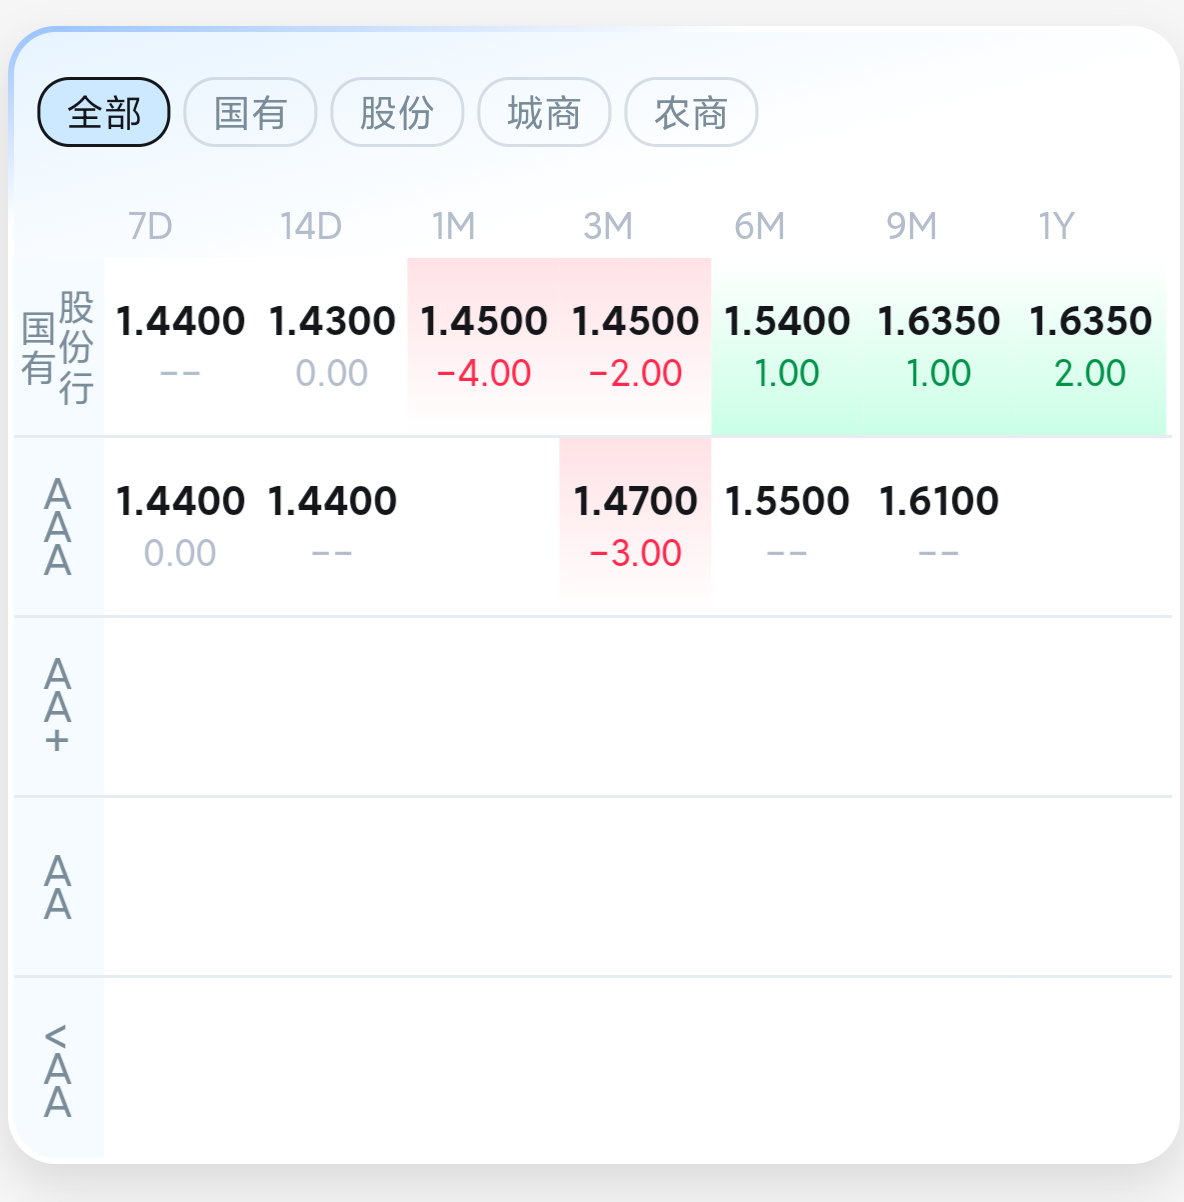Viewport: 1184px width, 1202px height.
Task: Click the 3M tenor column header
Action: tap(608, 226)
